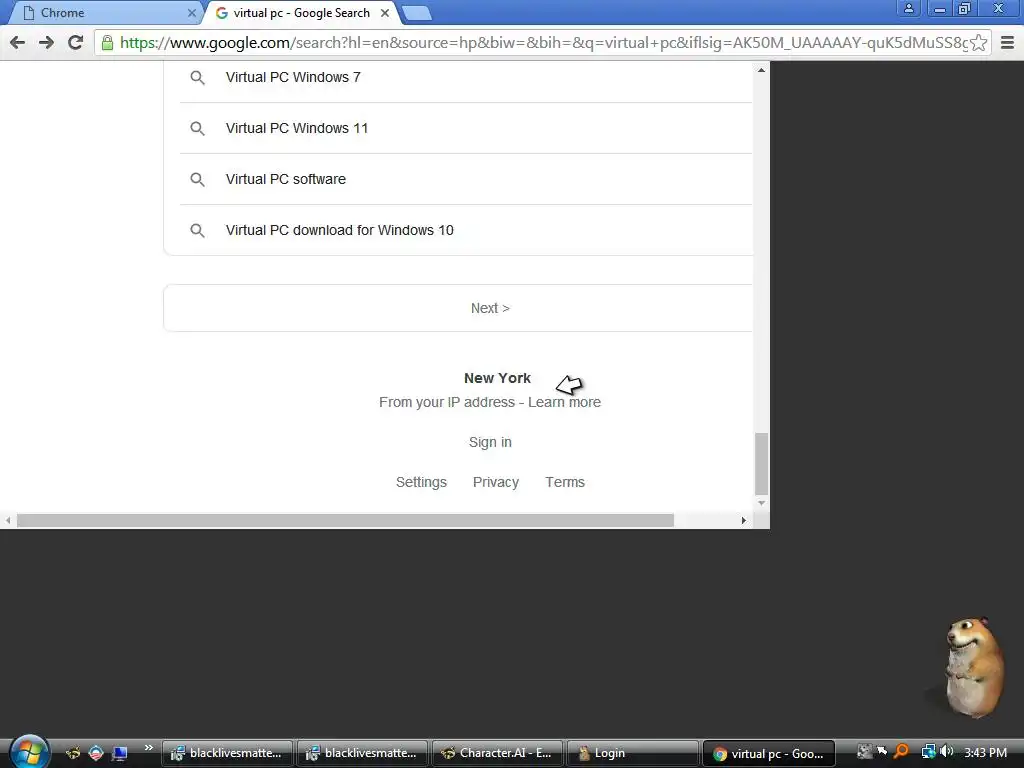
Task: Go forward with the browser forward arrow
Action: pos(46,43)
